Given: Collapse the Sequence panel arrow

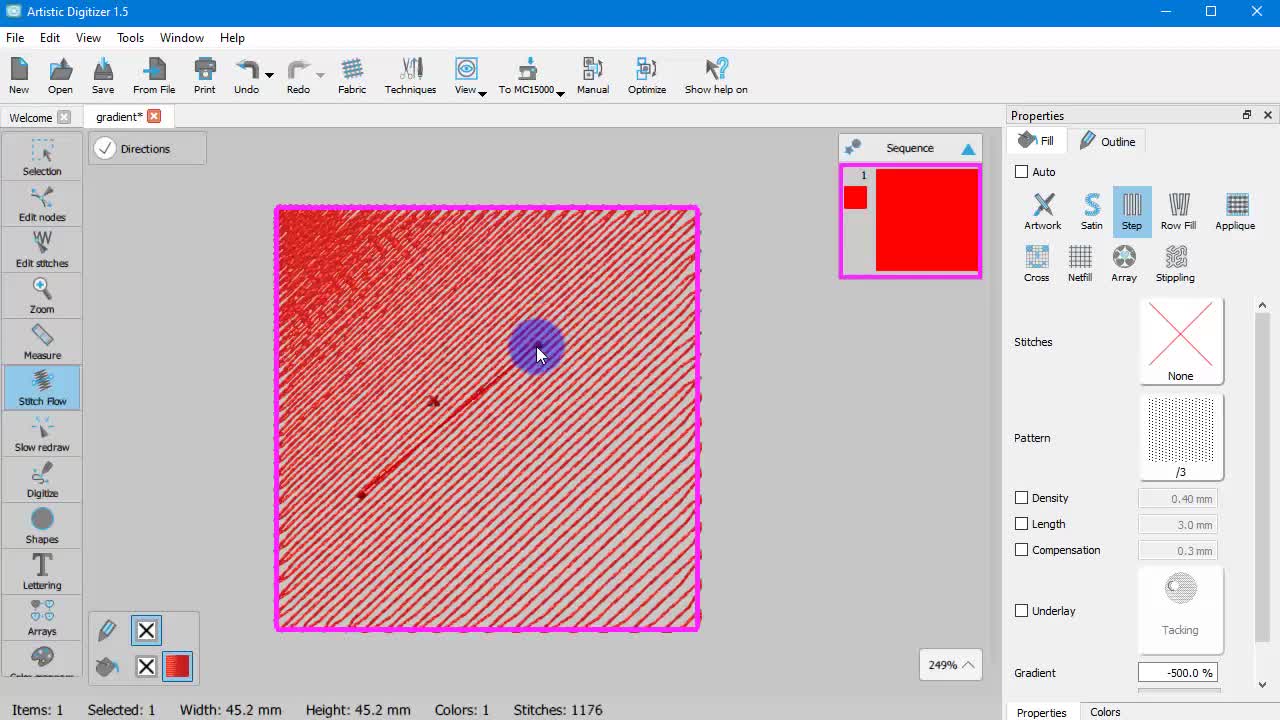Looking at the screenshot, I should click(968, 149).
